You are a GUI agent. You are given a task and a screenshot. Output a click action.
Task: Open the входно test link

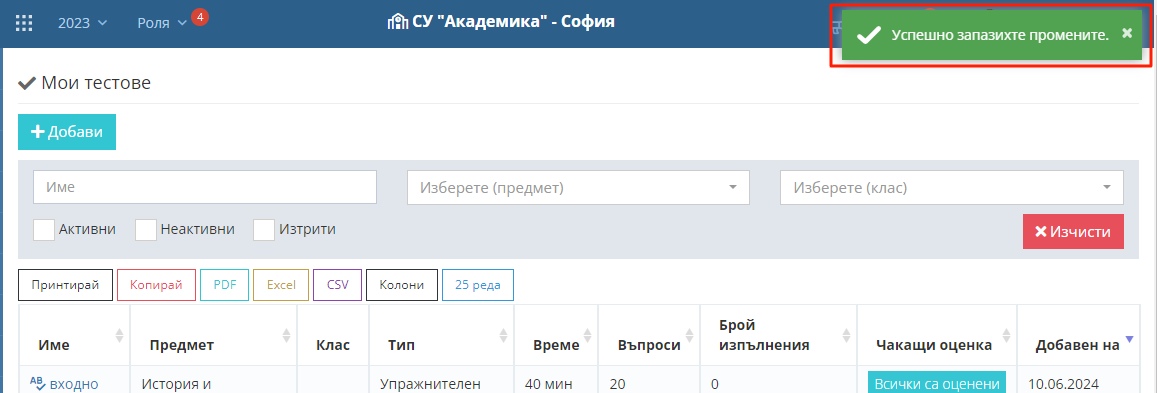click(x=74, y=383)
